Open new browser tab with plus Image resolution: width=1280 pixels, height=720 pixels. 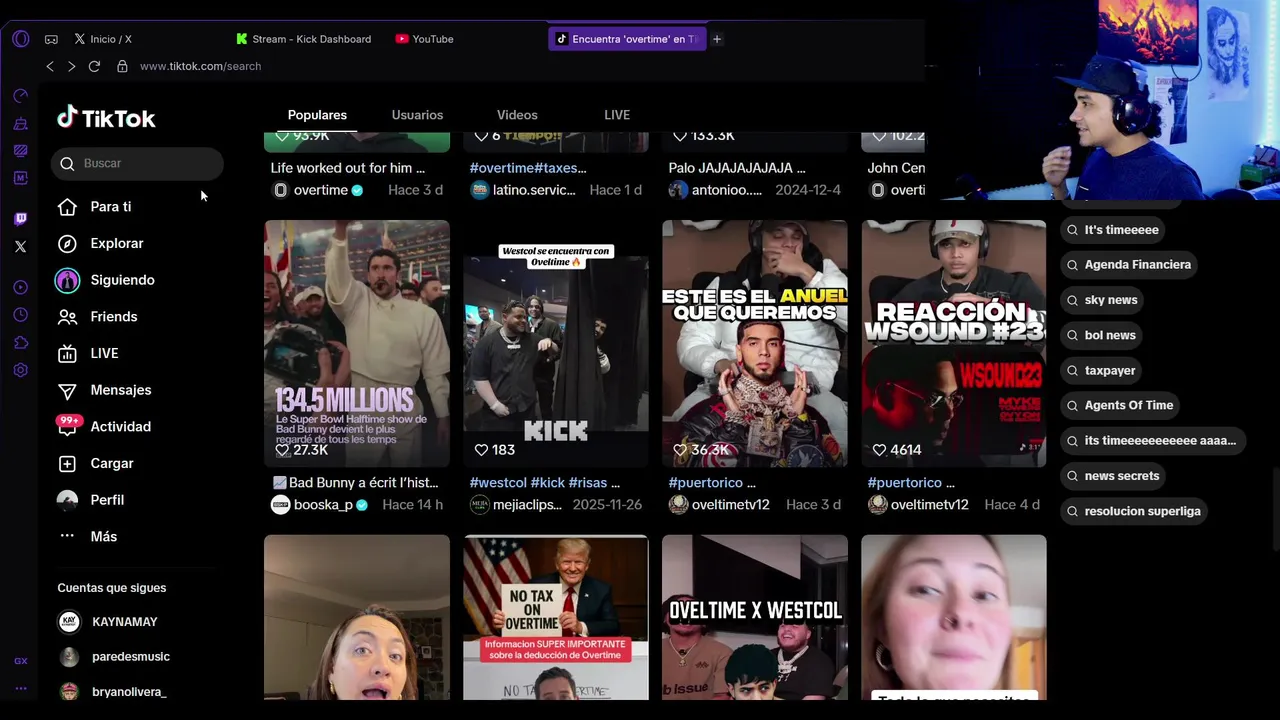pyautogui.click(x=717, y=39)
